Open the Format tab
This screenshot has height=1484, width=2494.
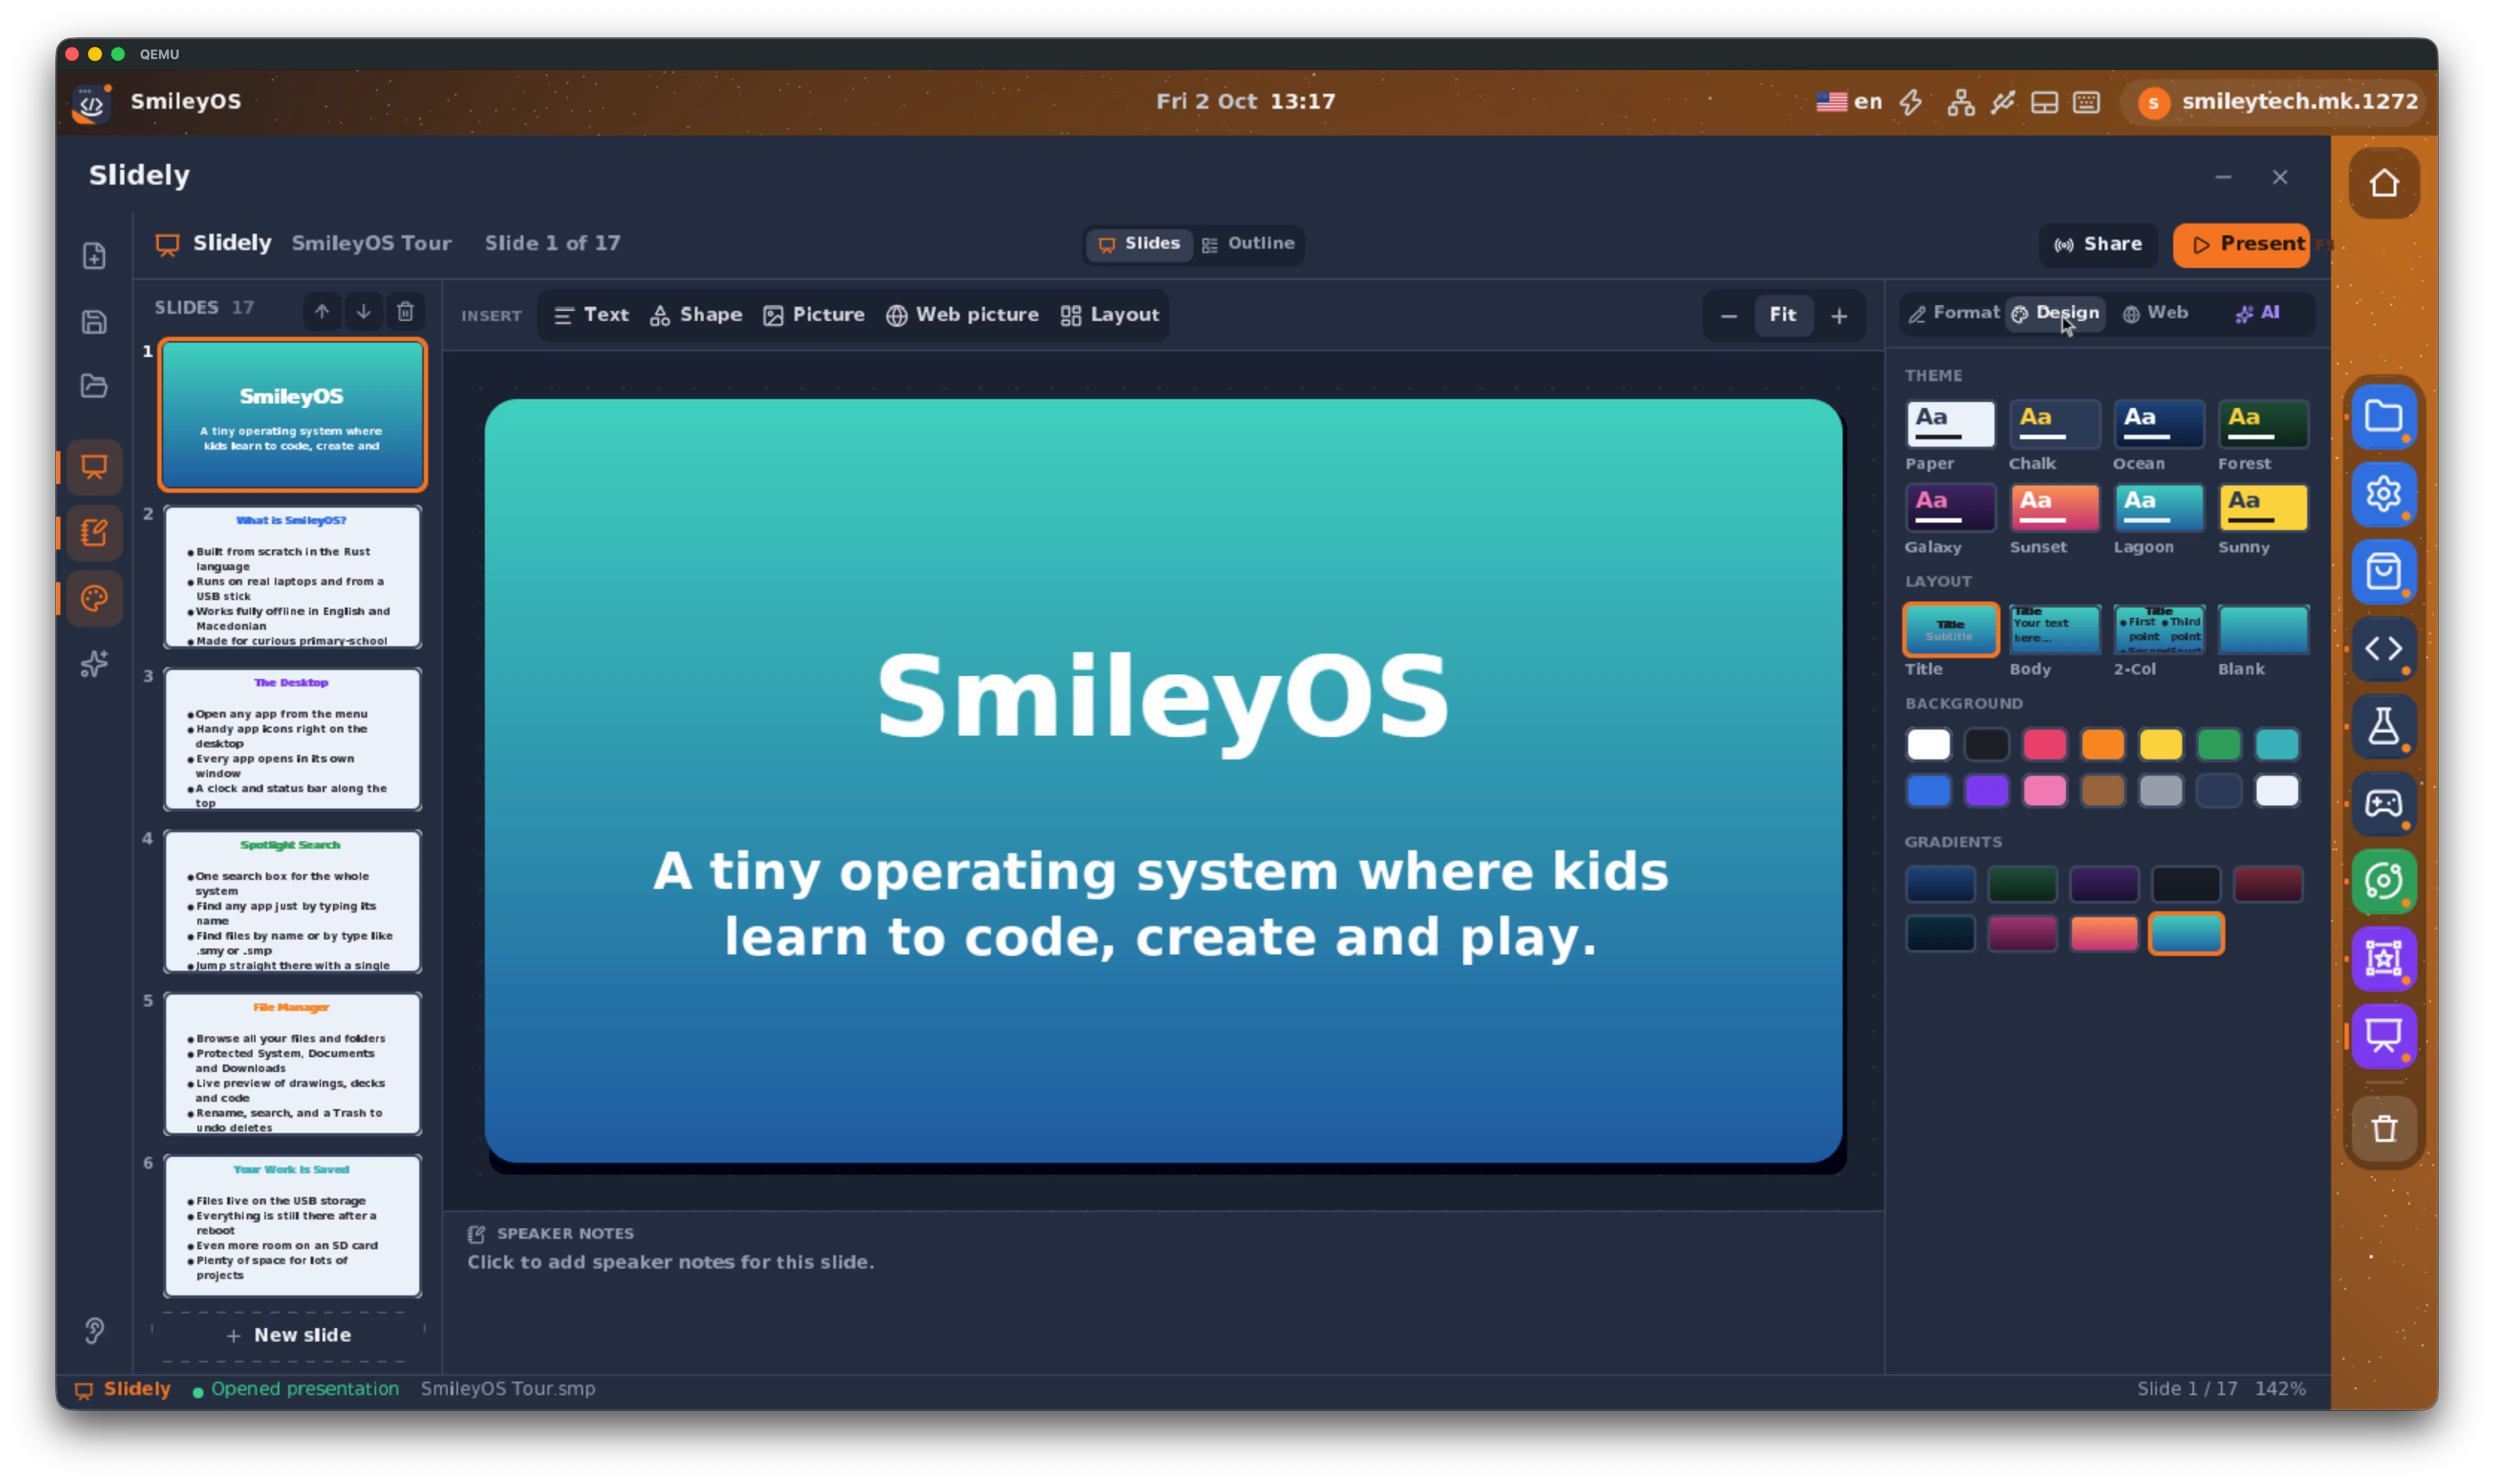1953,313
